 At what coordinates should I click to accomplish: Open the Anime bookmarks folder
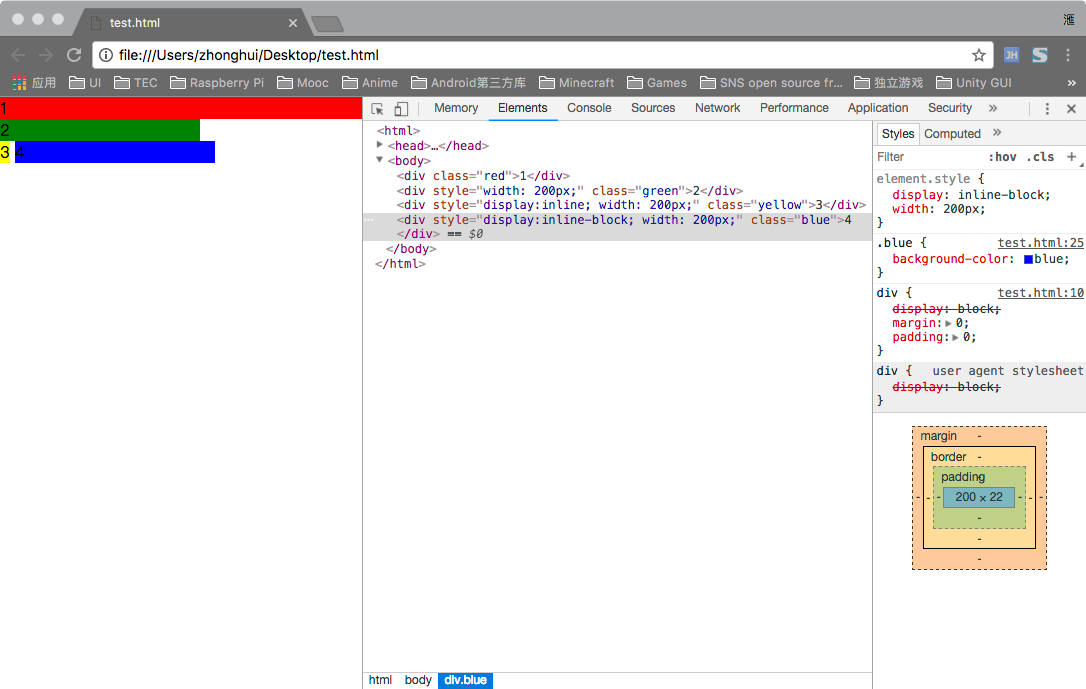(370, 83)
